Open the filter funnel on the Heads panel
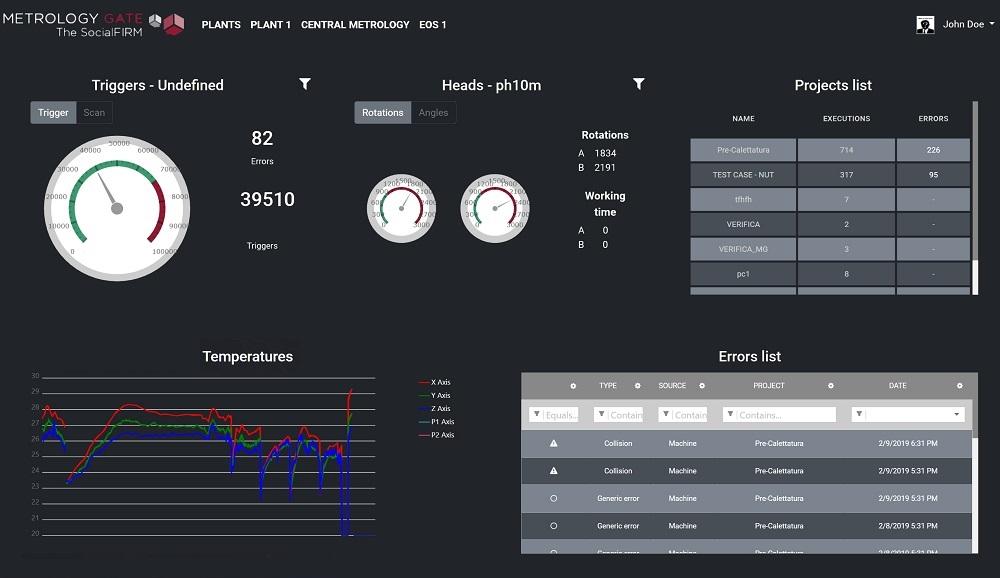 640,85
